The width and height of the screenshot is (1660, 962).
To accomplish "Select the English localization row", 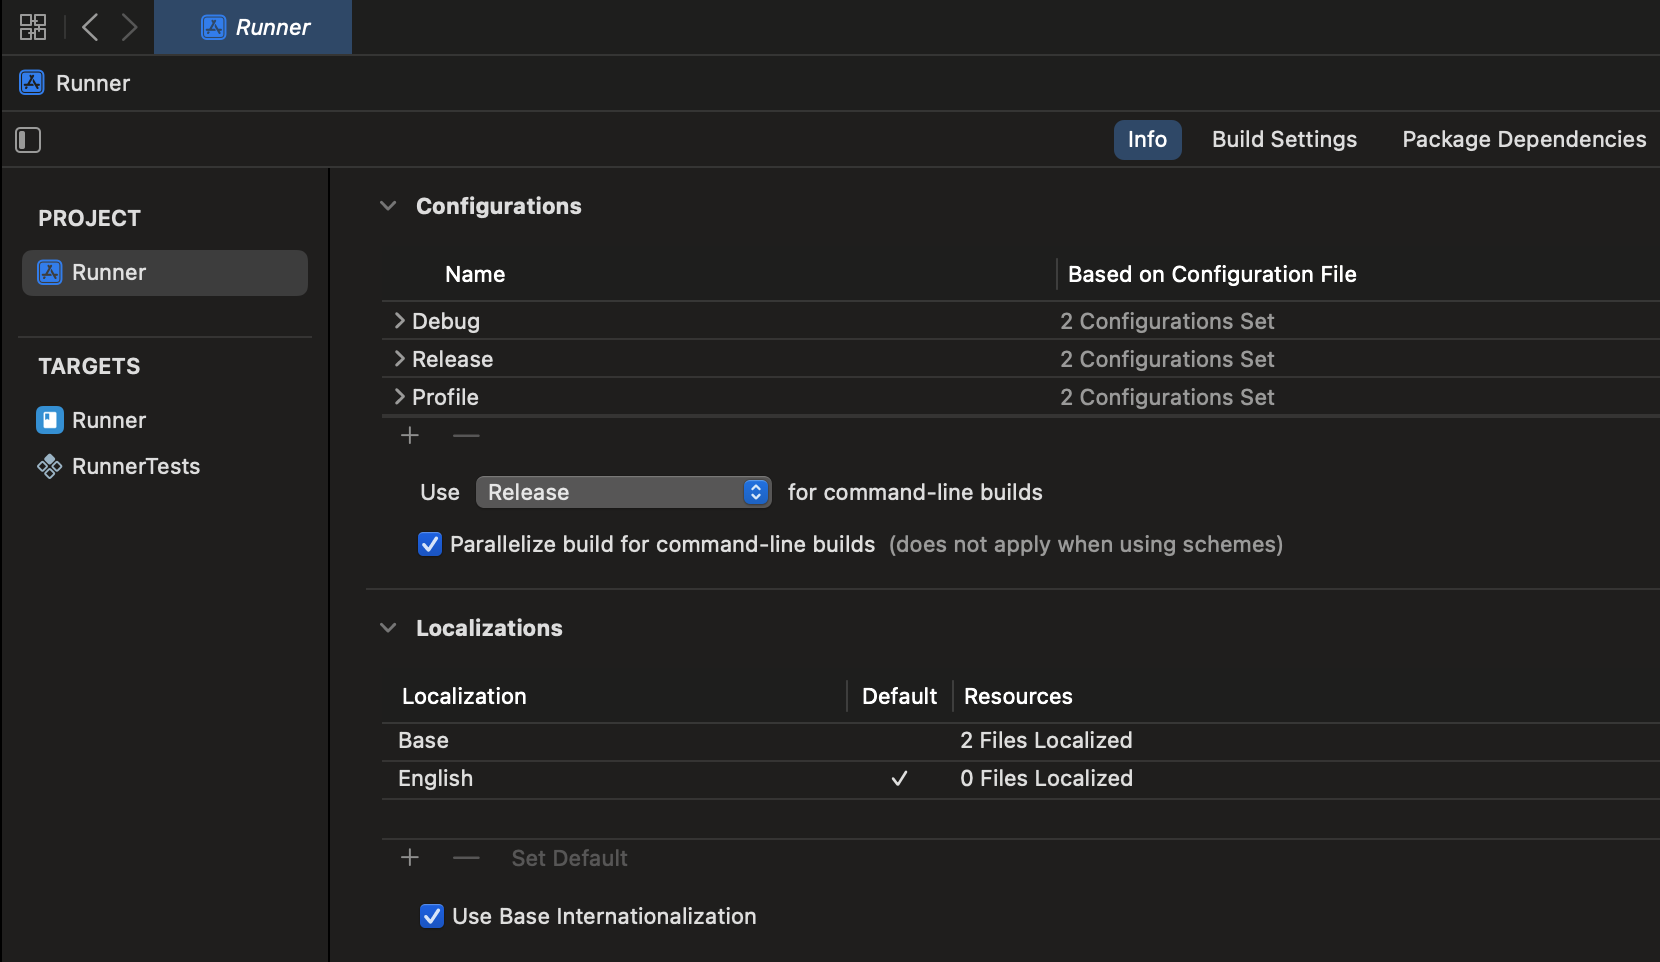I will click(x=1021, y=779).
